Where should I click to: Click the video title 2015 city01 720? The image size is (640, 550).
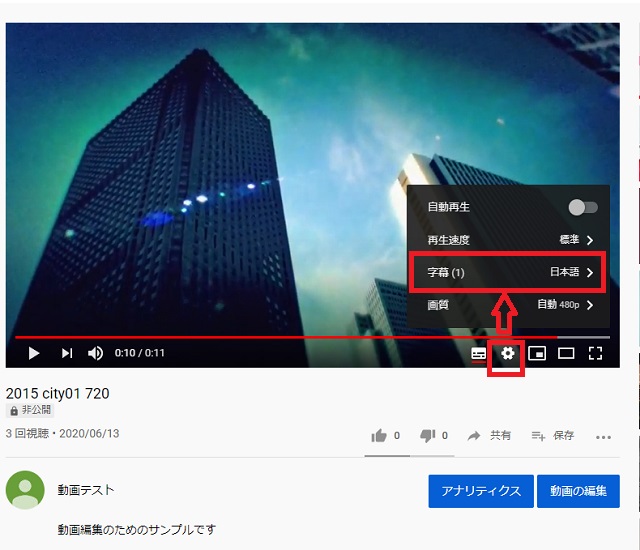click(58, 393)
